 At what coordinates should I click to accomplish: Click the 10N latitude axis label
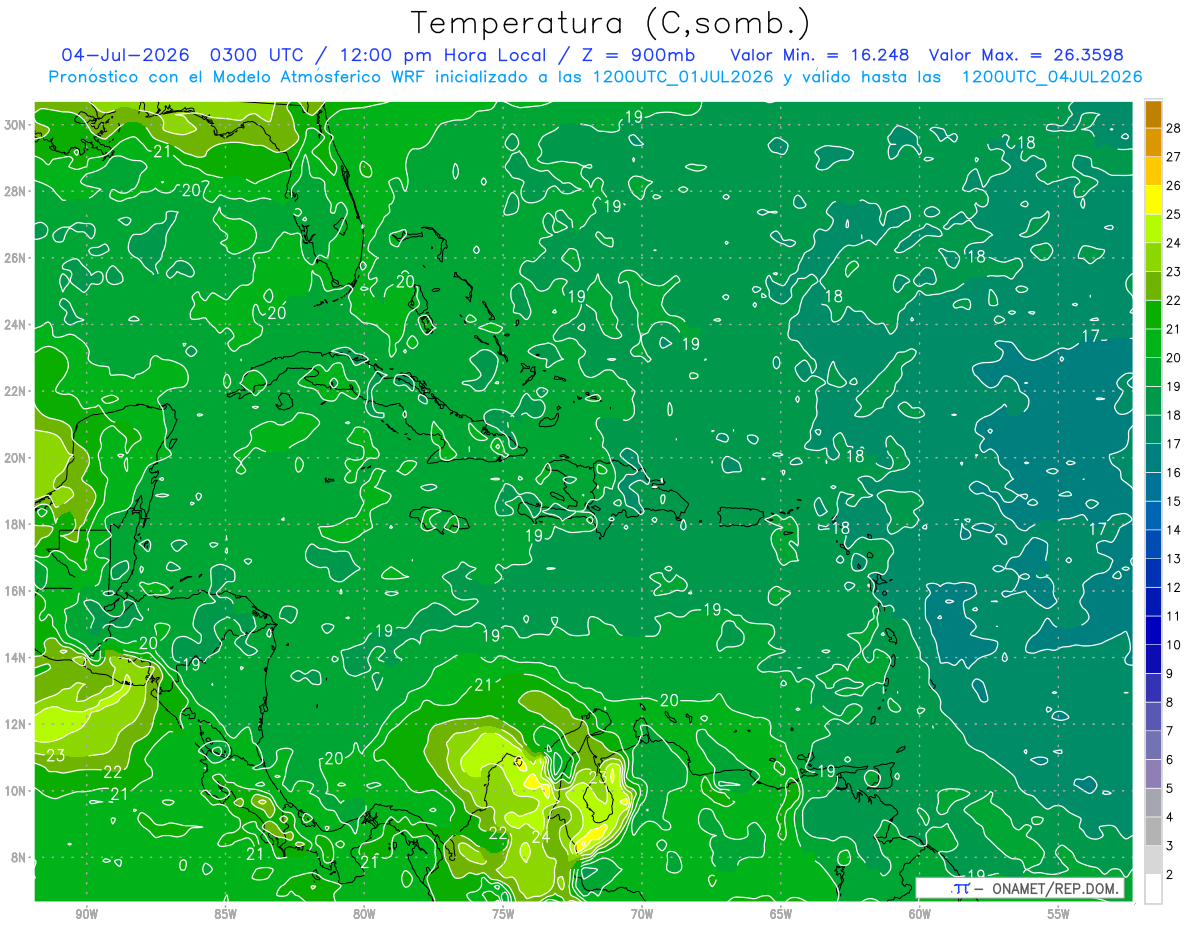(x=16, y=791)
